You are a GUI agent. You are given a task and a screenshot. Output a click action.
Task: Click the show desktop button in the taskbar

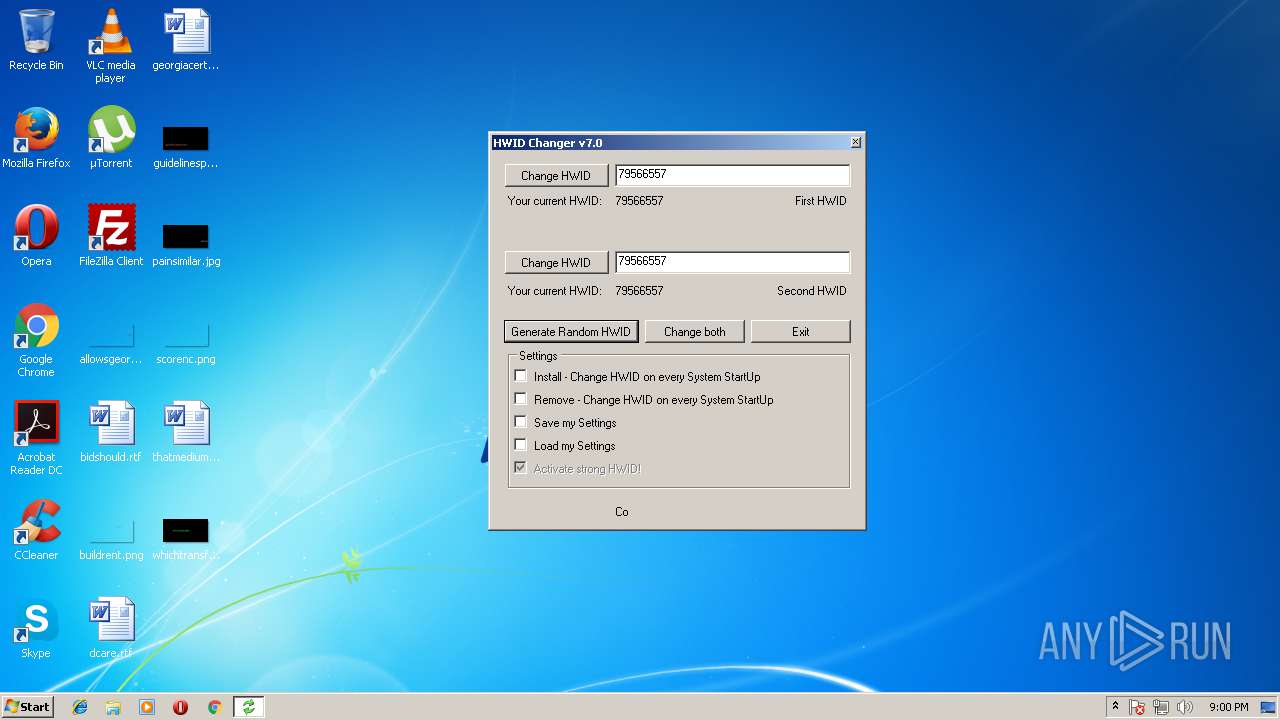pyautogui.click(x=1270, y=707)
